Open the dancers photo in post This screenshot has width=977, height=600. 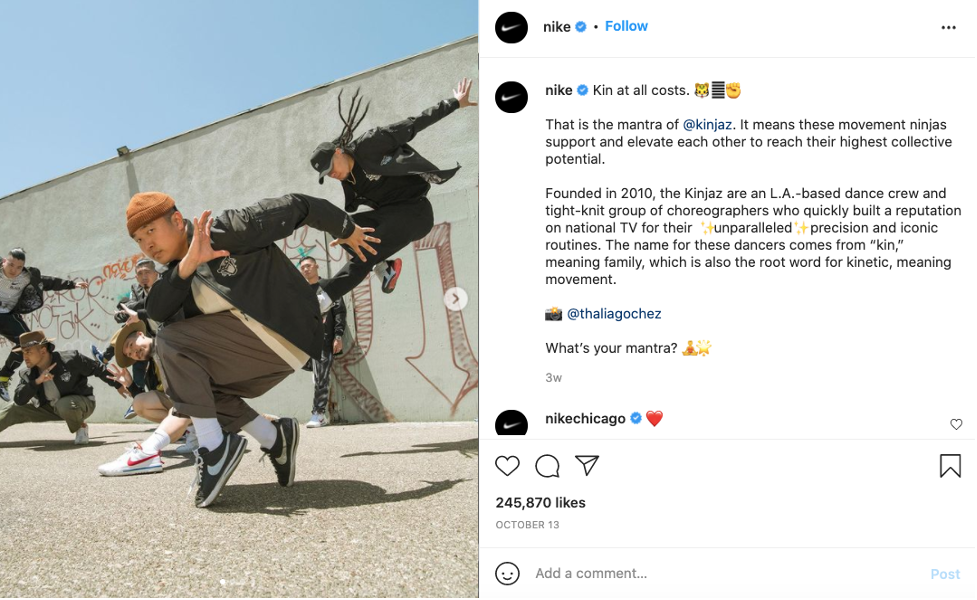[239, 299]
